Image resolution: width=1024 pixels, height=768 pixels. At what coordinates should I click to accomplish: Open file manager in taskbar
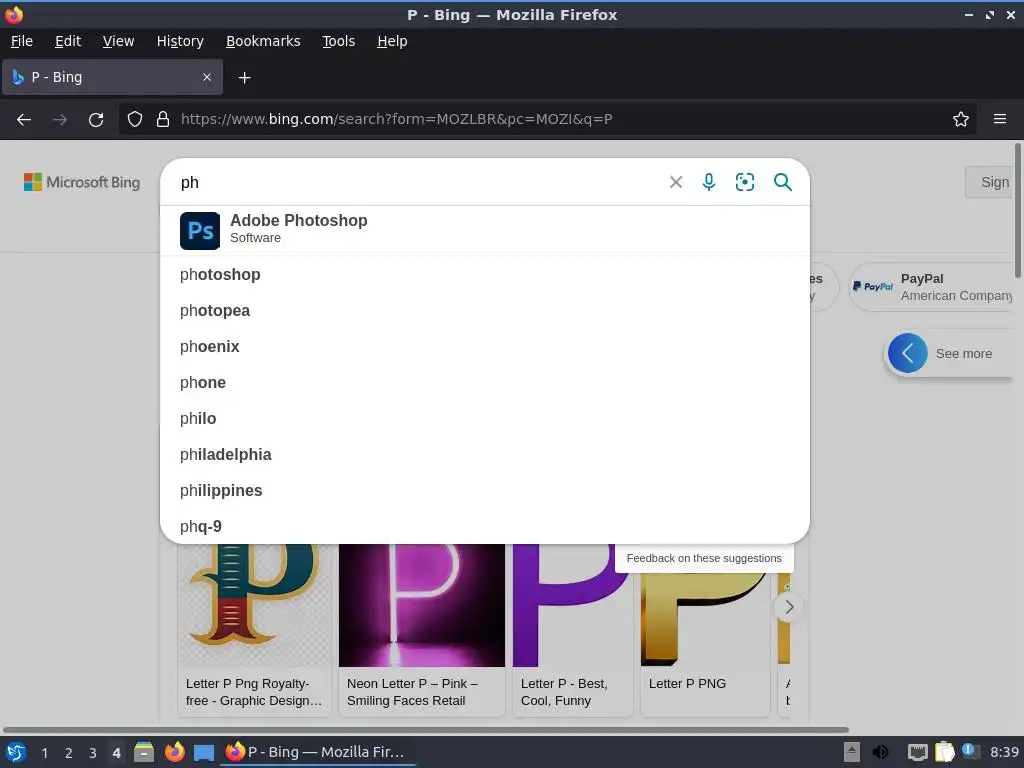(x=144, y=752)
